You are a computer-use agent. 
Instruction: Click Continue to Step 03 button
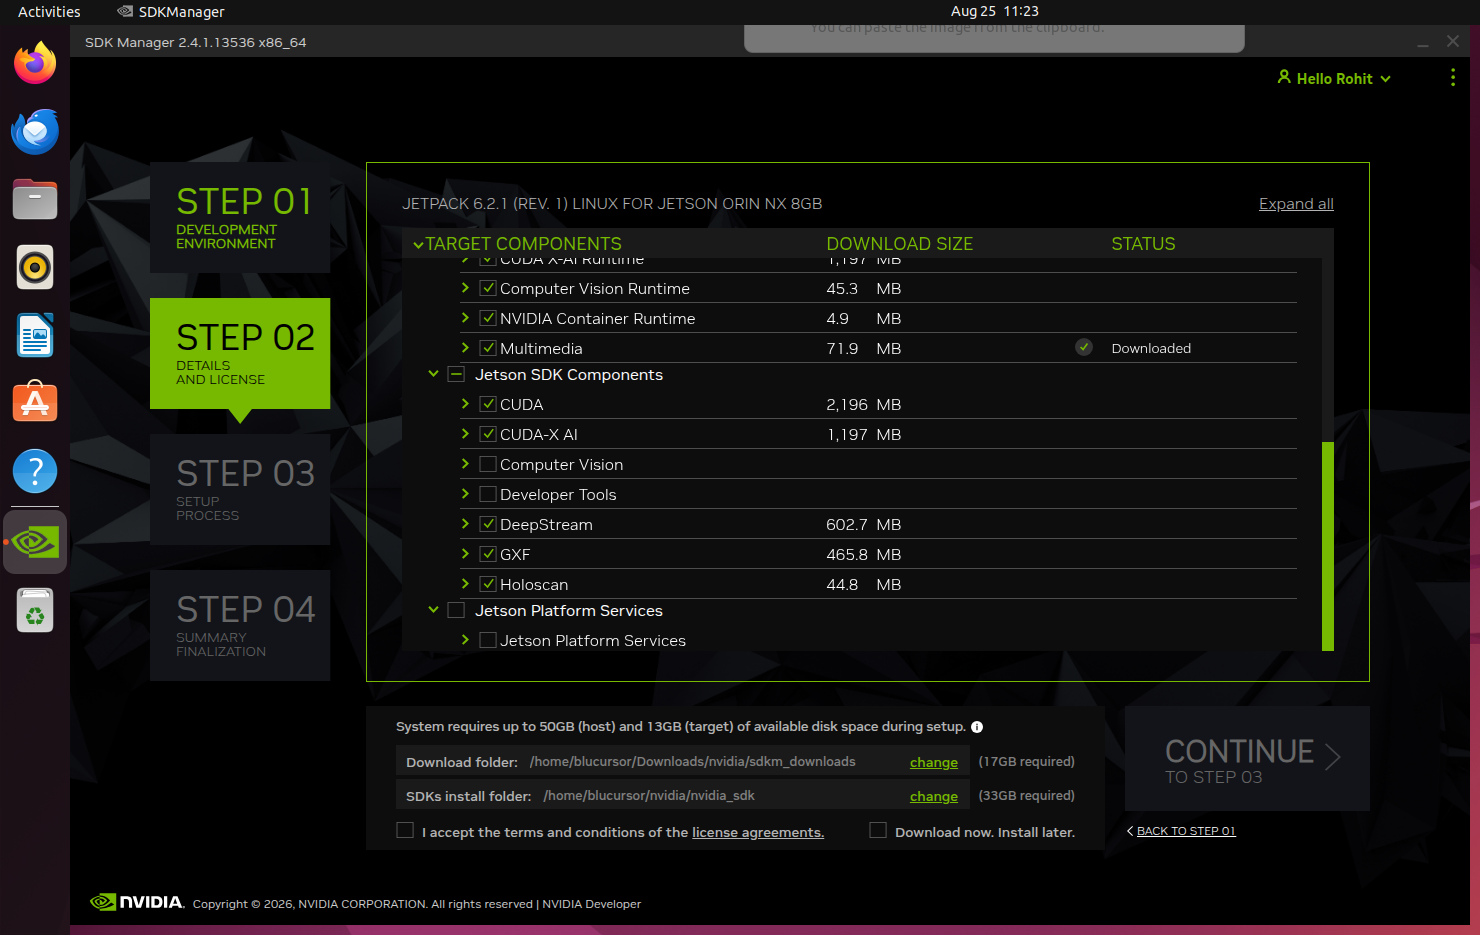pos(1247,759)
